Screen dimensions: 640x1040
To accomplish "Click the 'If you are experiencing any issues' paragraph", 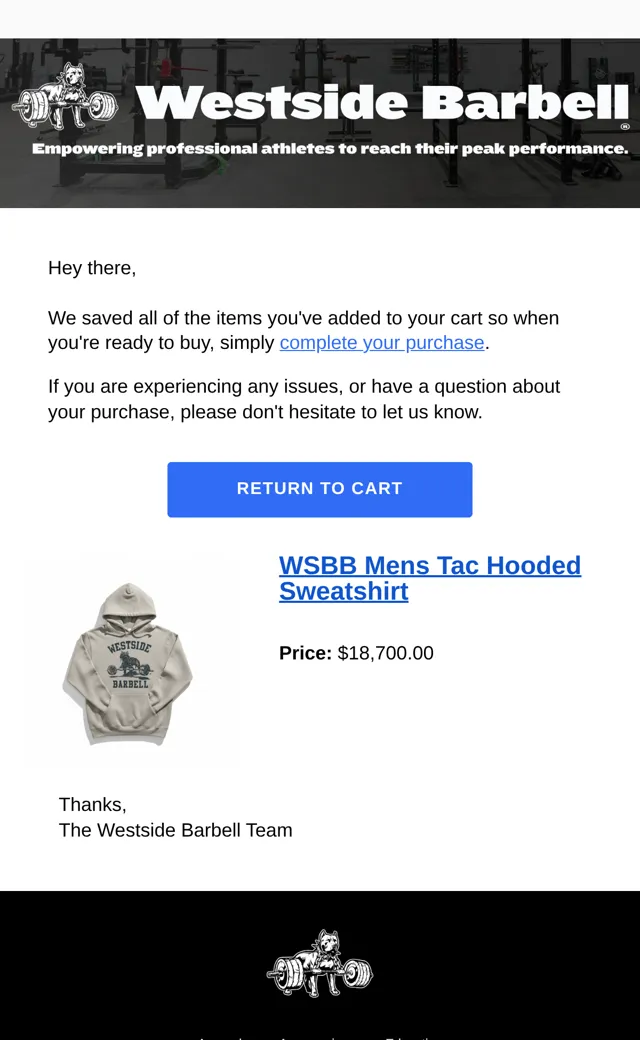I will pyautogui.click(x=304, y=399).
